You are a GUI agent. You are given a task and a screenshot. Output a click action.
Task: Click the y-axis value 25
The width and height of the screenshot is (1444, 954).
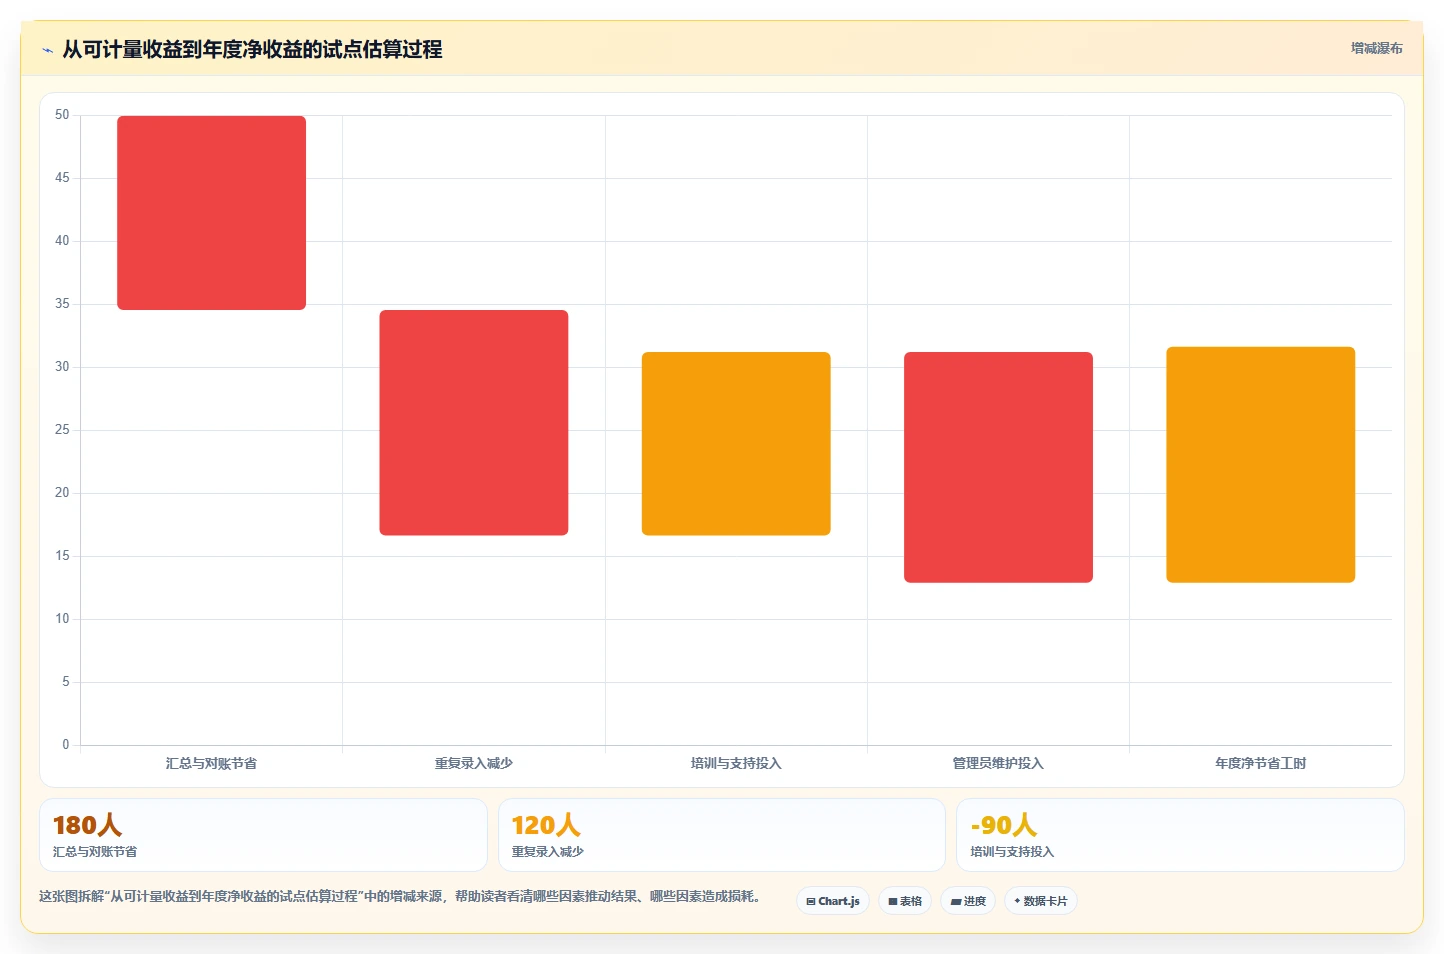point(62,430)
